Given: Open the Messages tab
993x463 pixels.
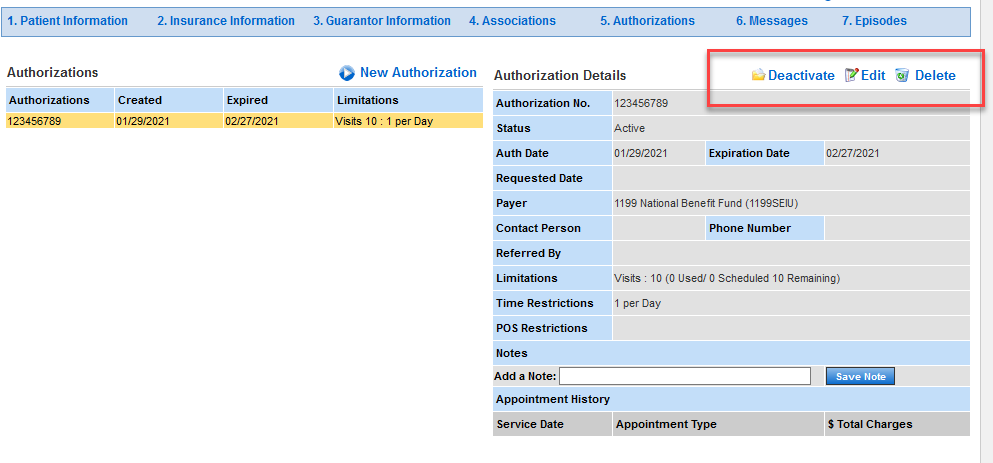Looking at the screenshot, I should pyautogui.click(x=770, y=21).
